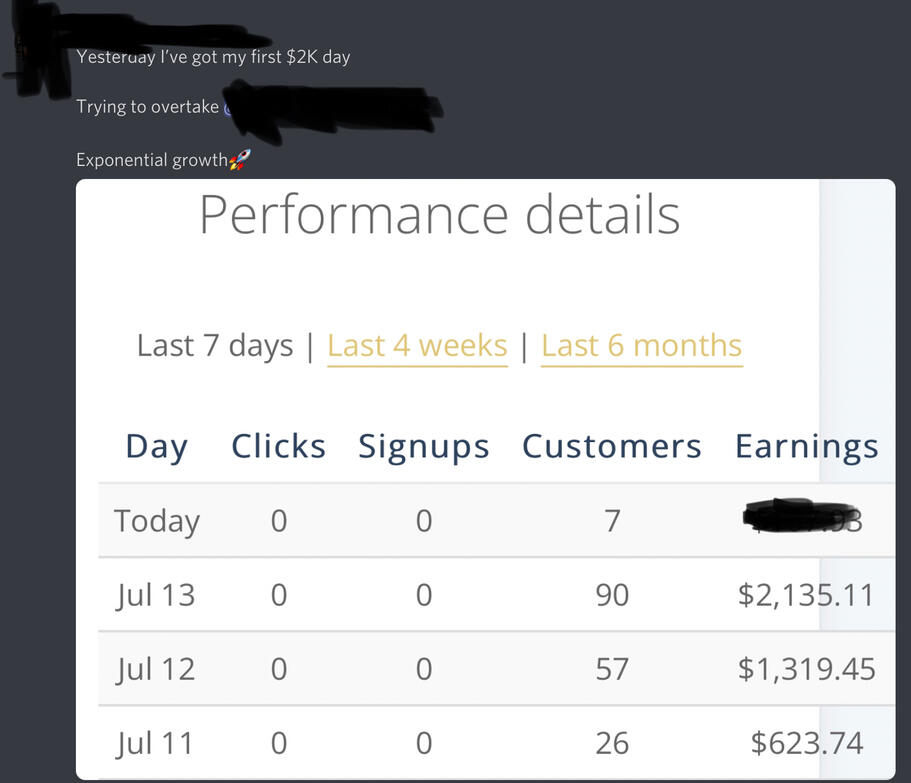Select the Jul 11 row label

[x=155, y=743]
